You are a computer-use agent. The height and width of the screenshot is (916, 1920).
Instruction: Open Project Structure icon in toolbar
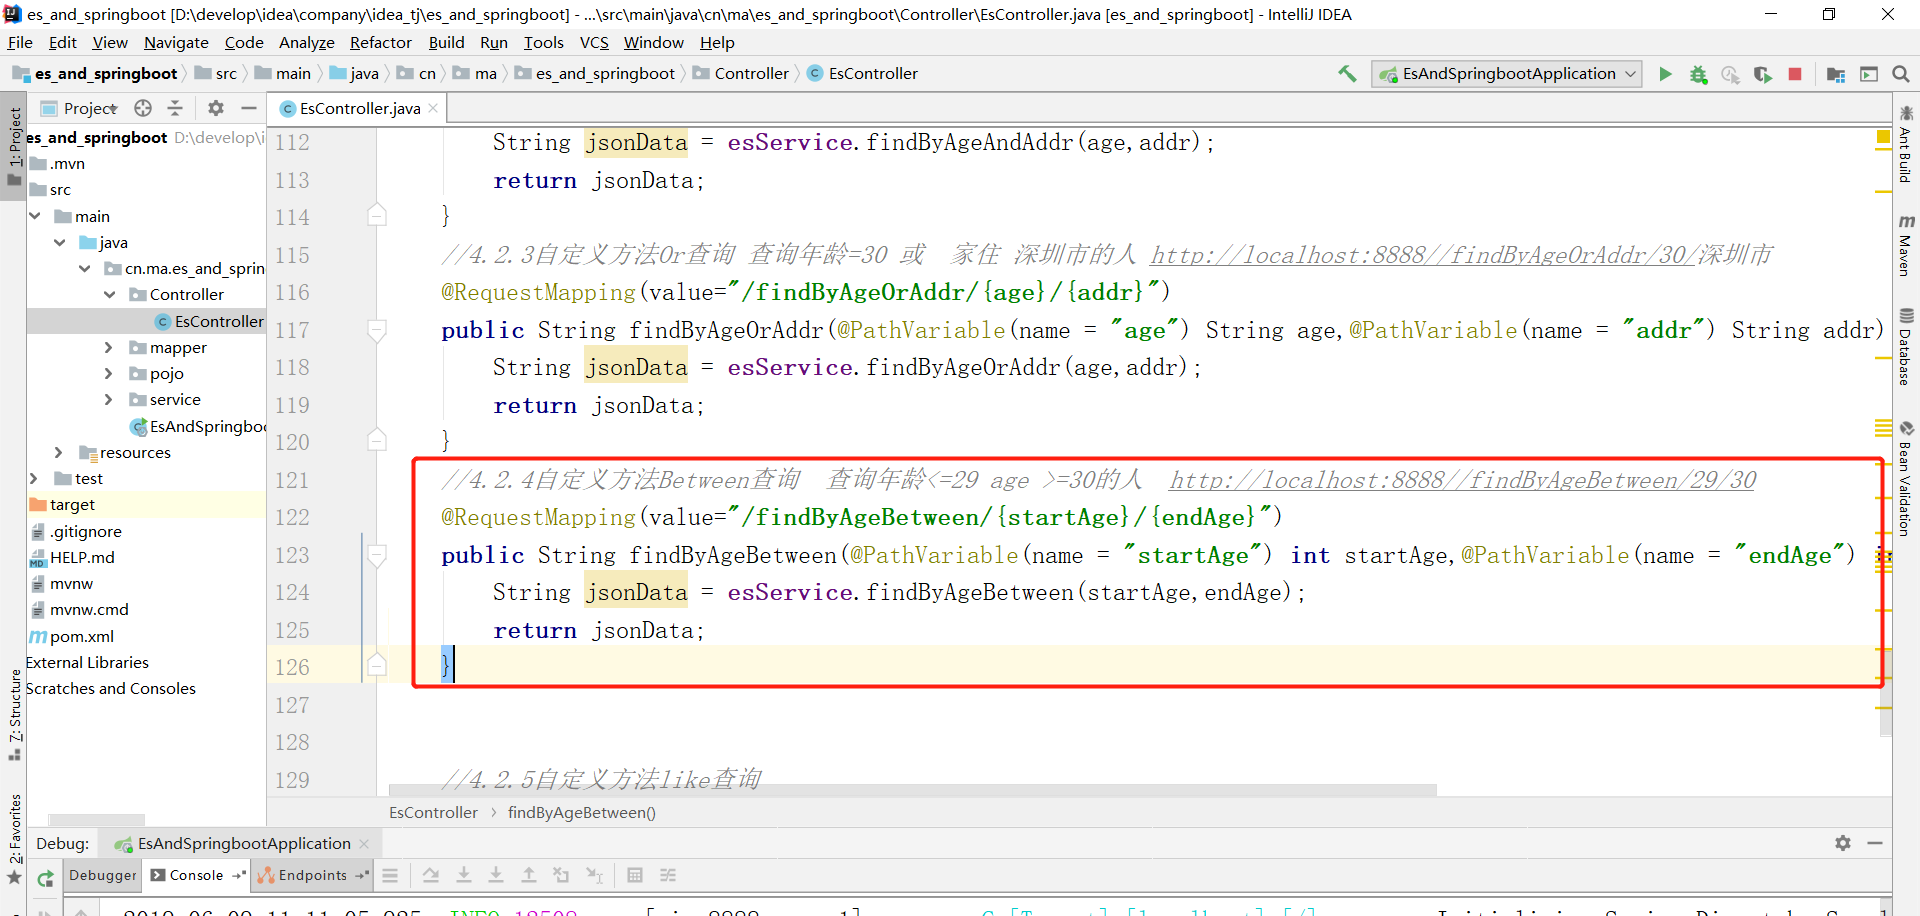1836,74
